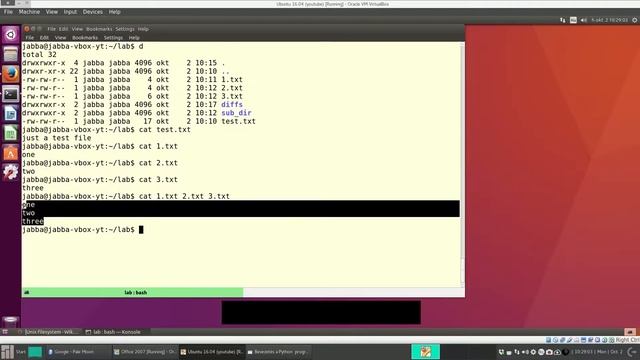Screen dimensions: 640x360
Task: Open LibreOffice Calc from the launcher
Action: coord(11,133)
